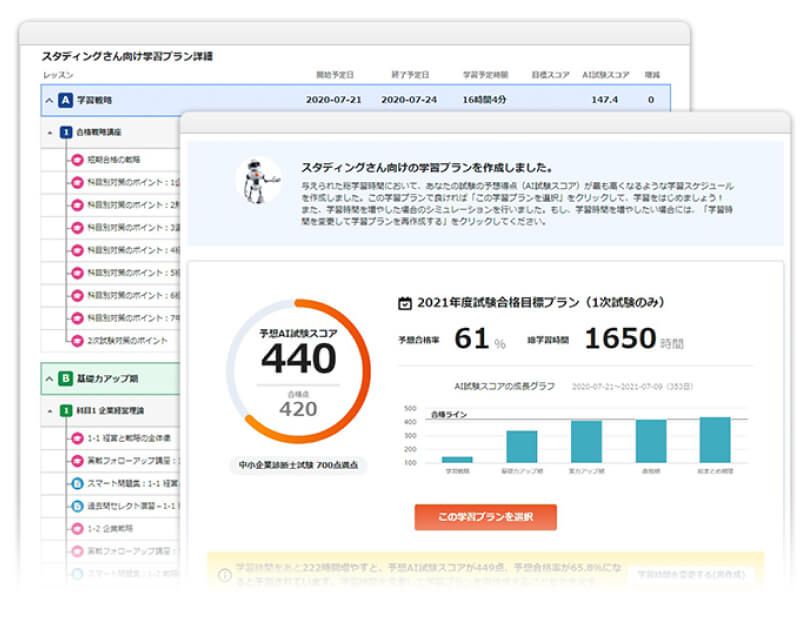Click the calendar icon beside 2021年度試験合格目標プラン
The height and width of the screenshot is (623, 806).
[405, 302]
